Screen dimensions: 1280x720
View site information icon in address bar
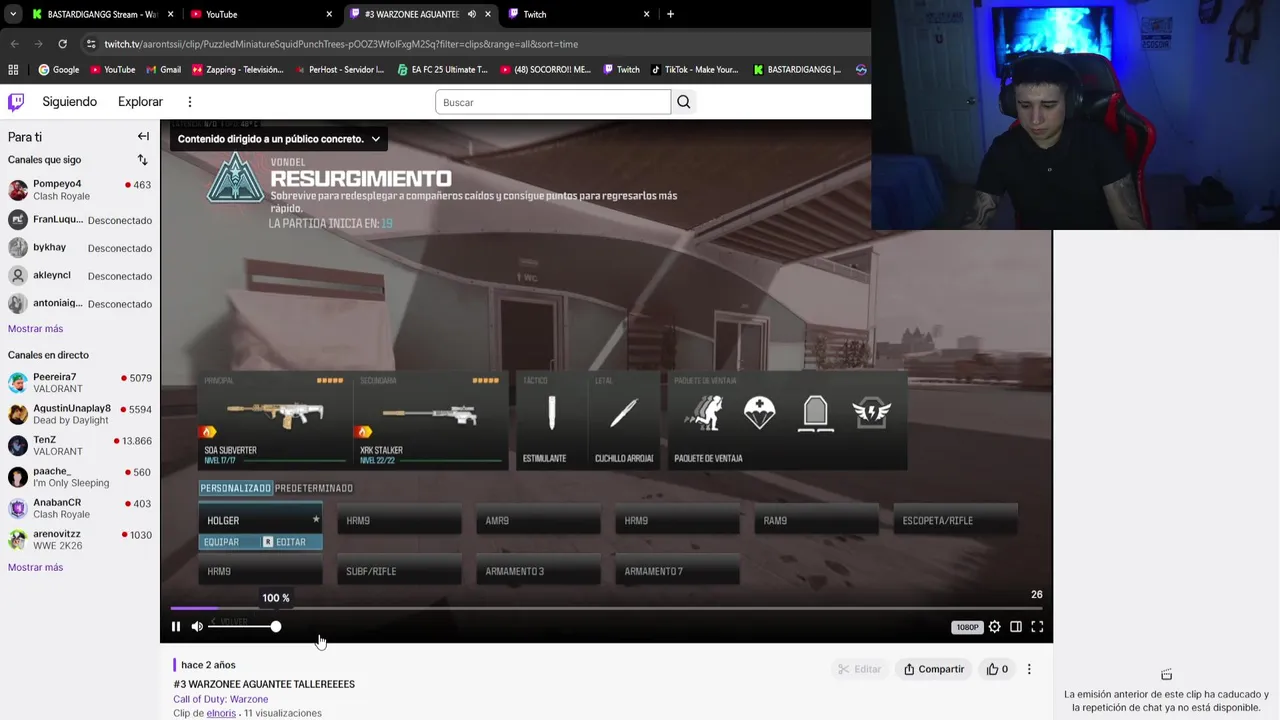coord(91,44)
